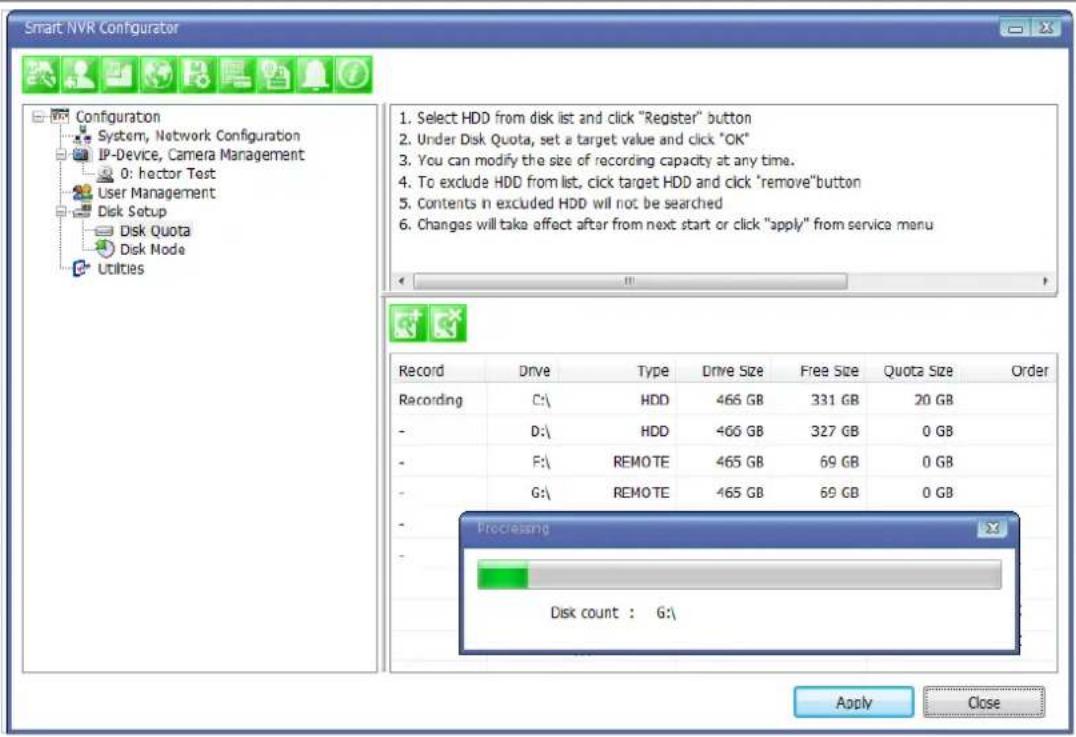
Task: Select System, Network Configuration in tree
Action: coord(198,136)
